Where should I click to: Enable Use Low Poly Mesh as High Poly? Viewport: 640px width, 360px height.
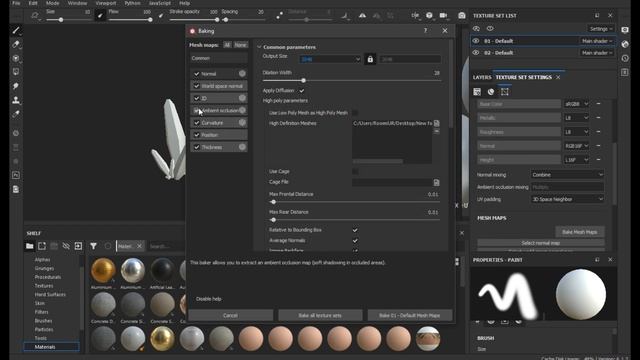pos(355,113)
